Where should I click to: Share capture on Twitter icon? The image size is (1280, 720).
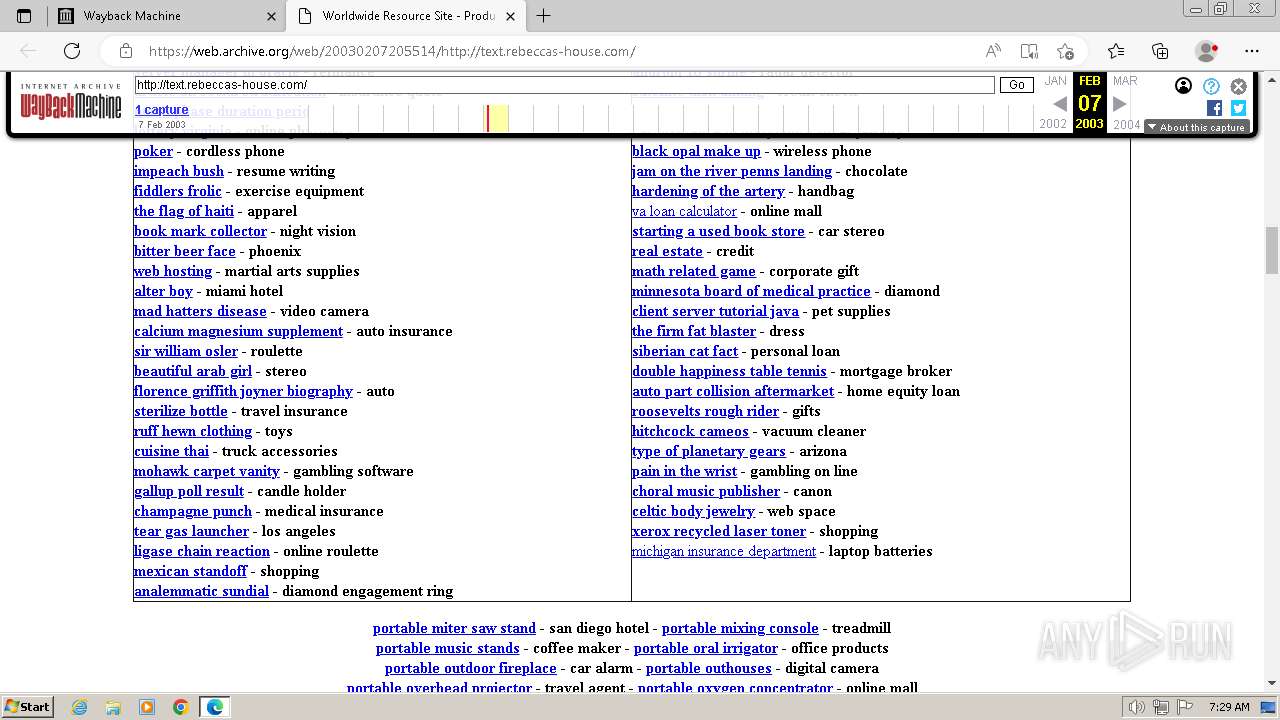1238,108
